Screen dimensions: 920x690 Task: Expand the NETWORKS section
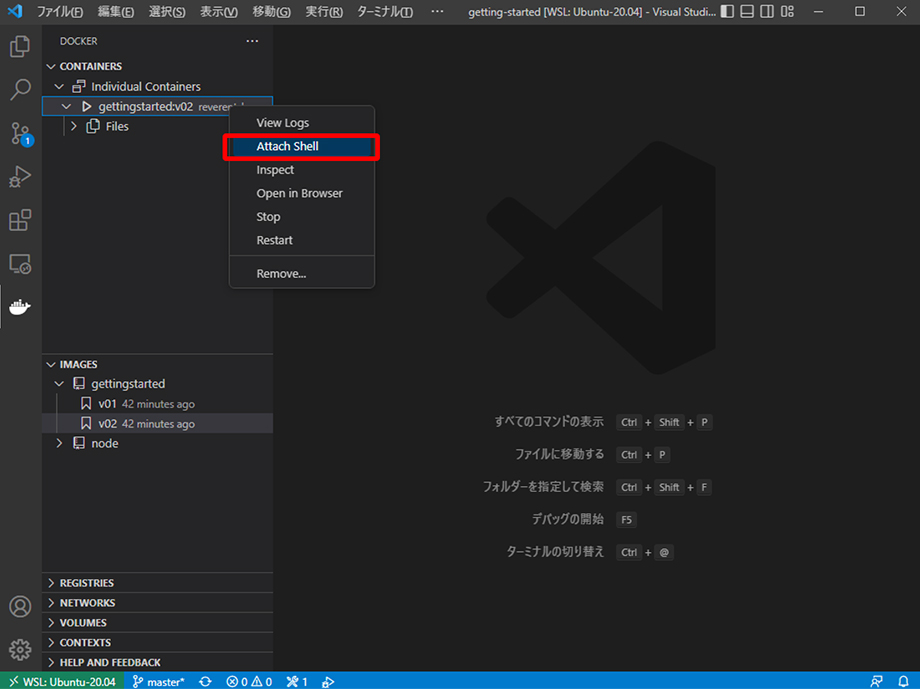(x=157, y=603)
